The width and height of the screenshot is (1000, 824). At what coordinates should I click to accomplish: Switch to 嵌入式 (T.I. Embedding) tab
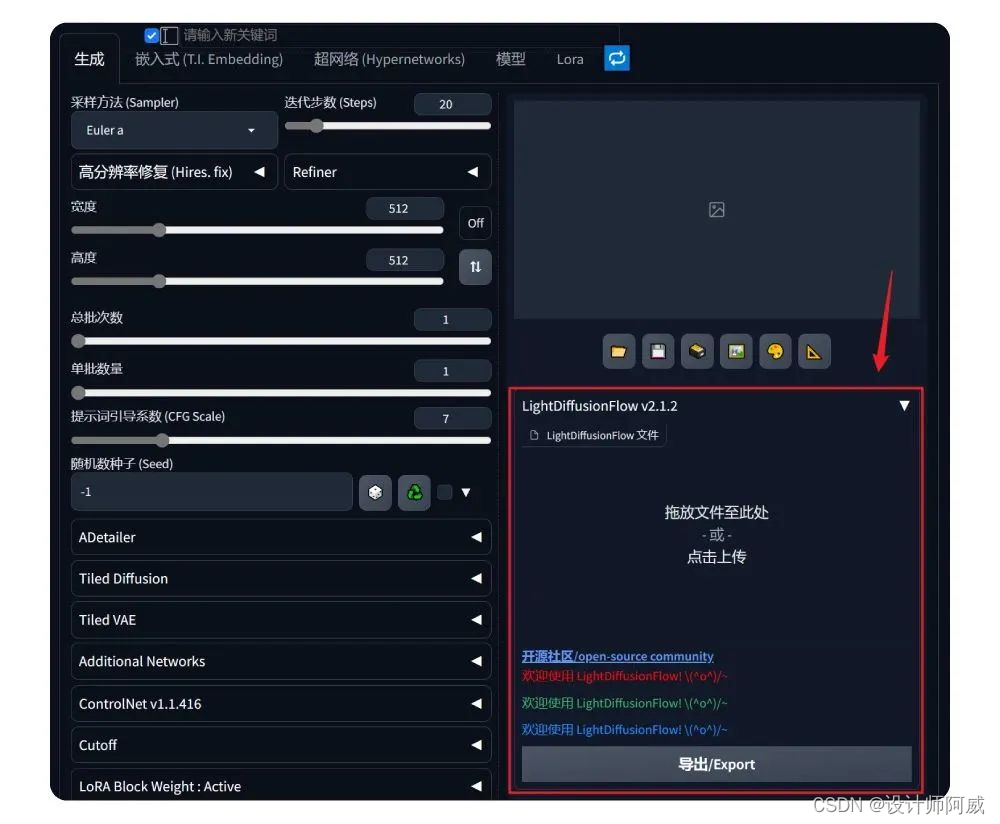209,59
